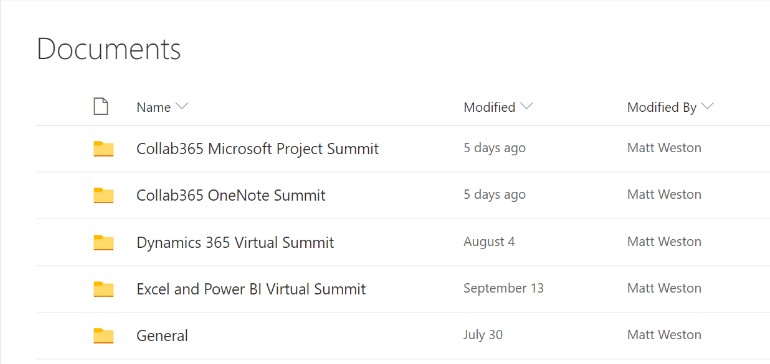This screenshot has height=364, width=770.
Task: Open Excel and Power BI Virtual Summit
Action: 251,289
